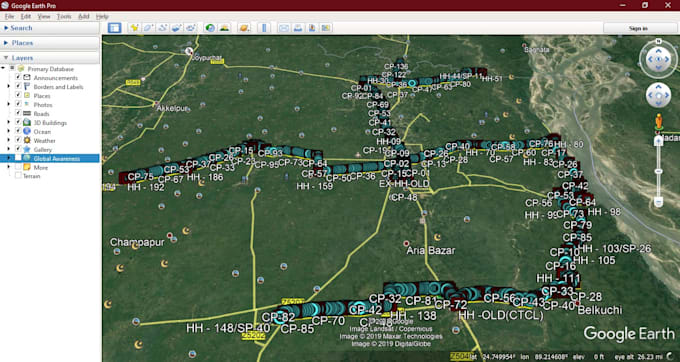Select the Add Placemark pushpin tool
The width and height of the screenshot is (680, 362).
(134, 28)
